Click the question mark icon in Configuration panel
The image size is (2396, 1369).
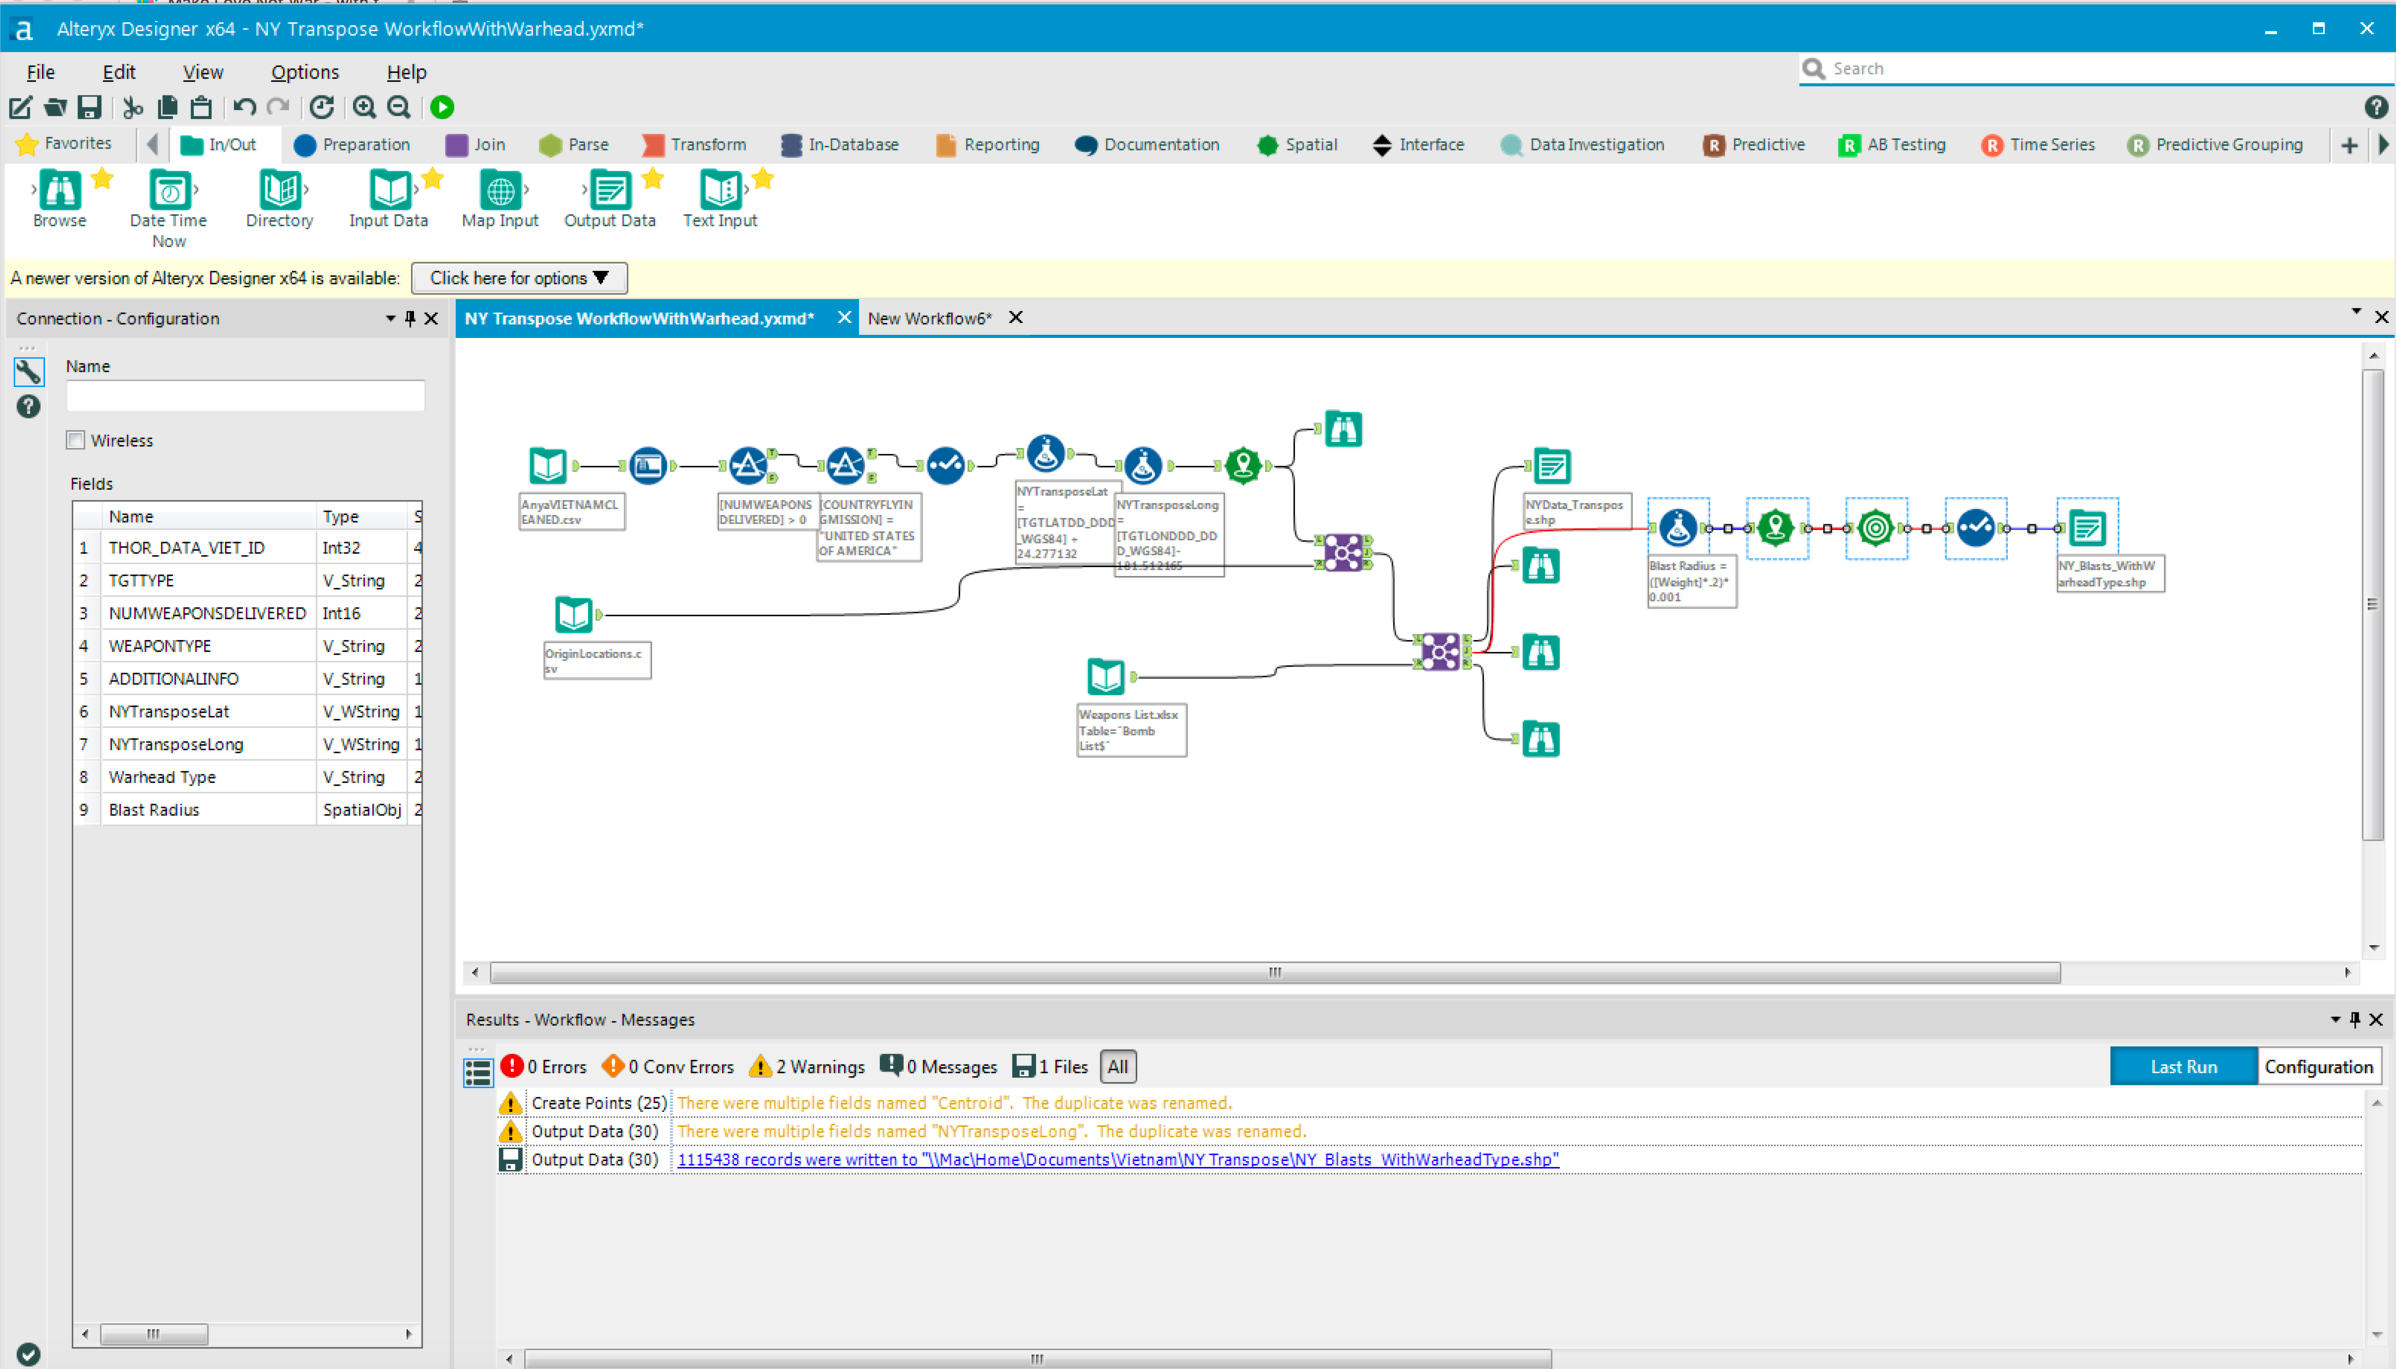point(28,406)
